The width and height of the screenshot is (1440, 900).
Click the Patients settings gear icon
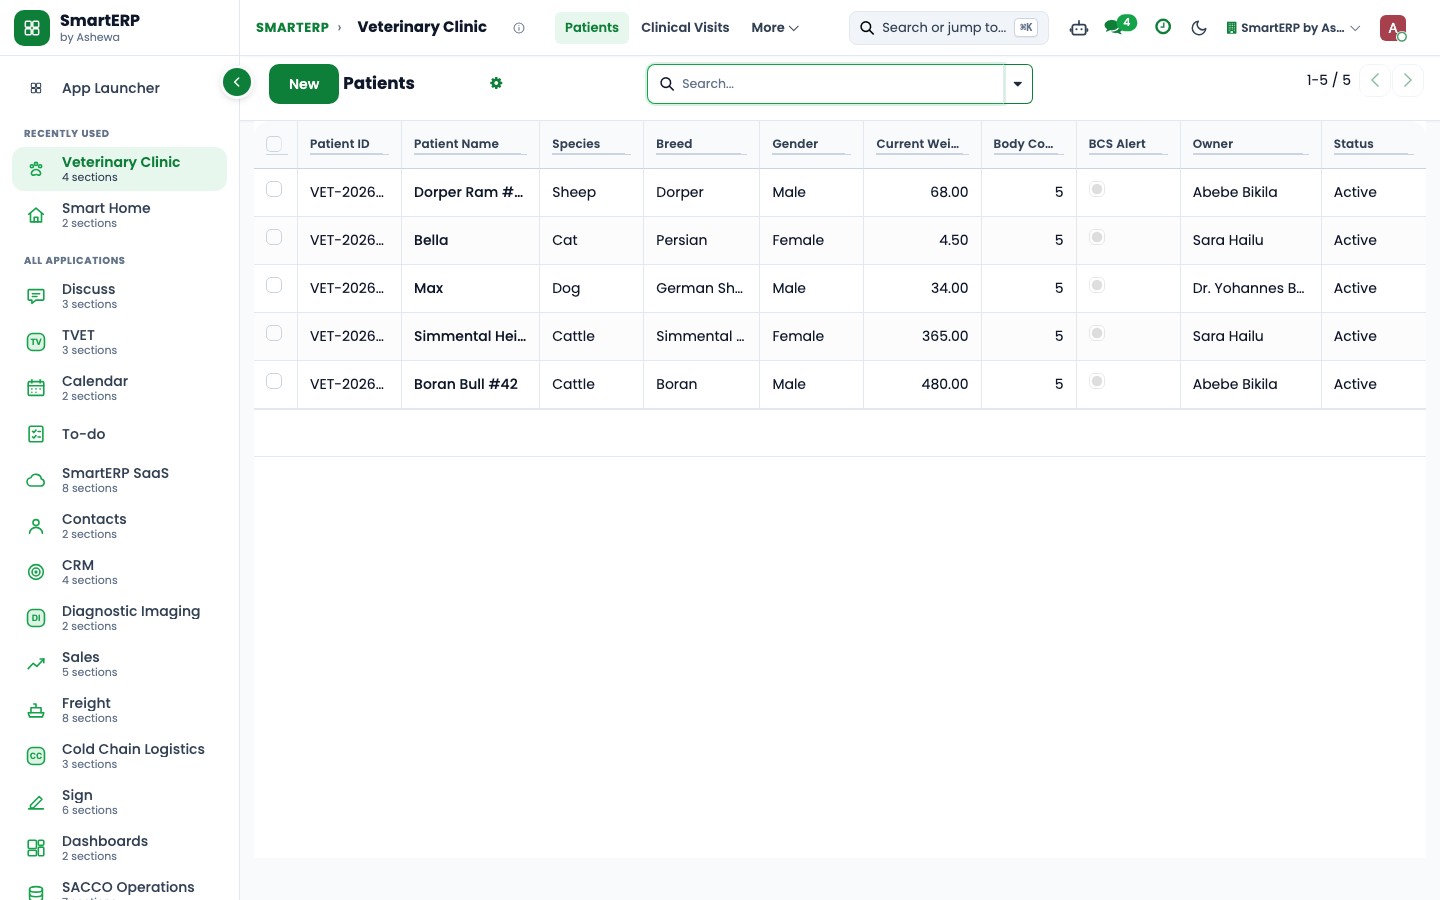coord(496,83)
